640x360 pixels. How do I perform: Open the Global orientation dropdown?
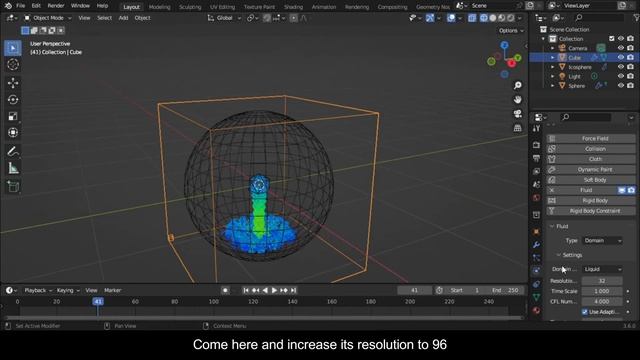(x=224, y=18)
